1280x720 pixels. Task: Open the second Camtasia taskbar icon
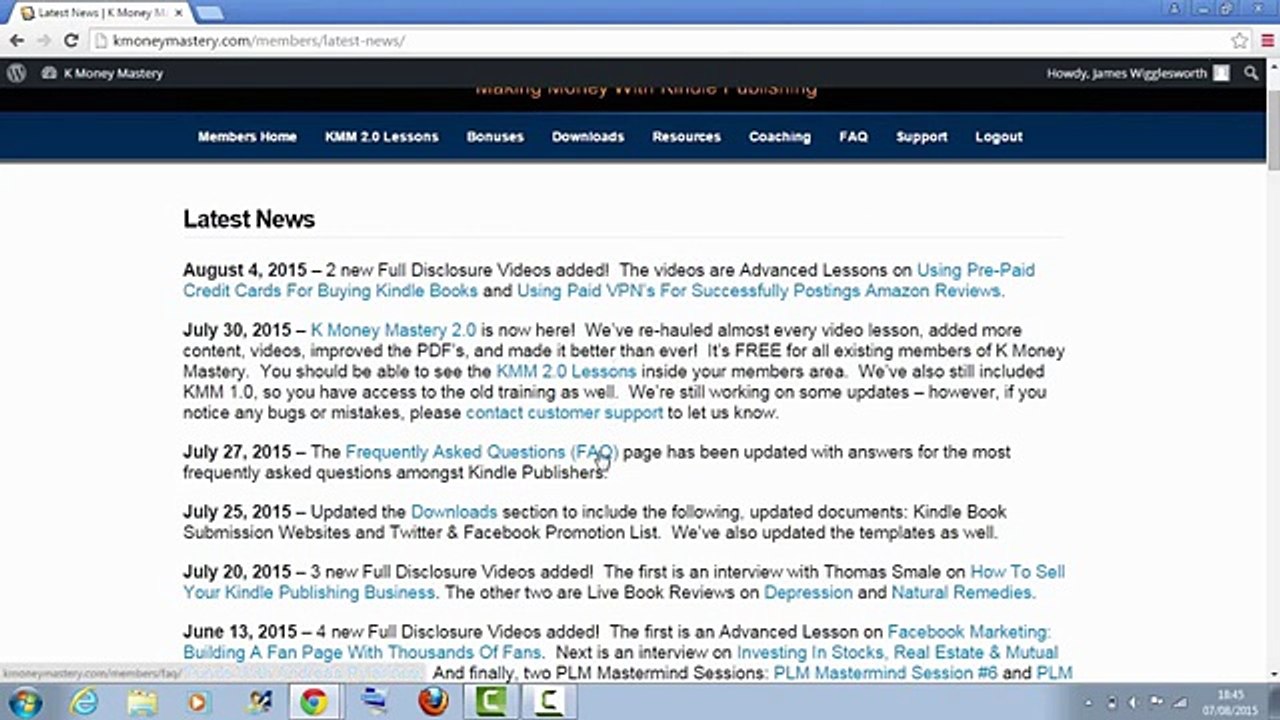tap(549, 702)
